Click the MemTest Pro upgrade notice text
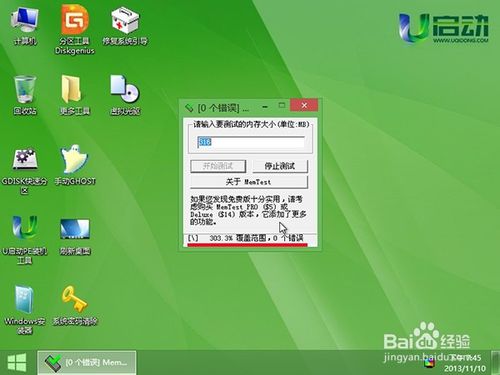 click(x=248, y=210)
